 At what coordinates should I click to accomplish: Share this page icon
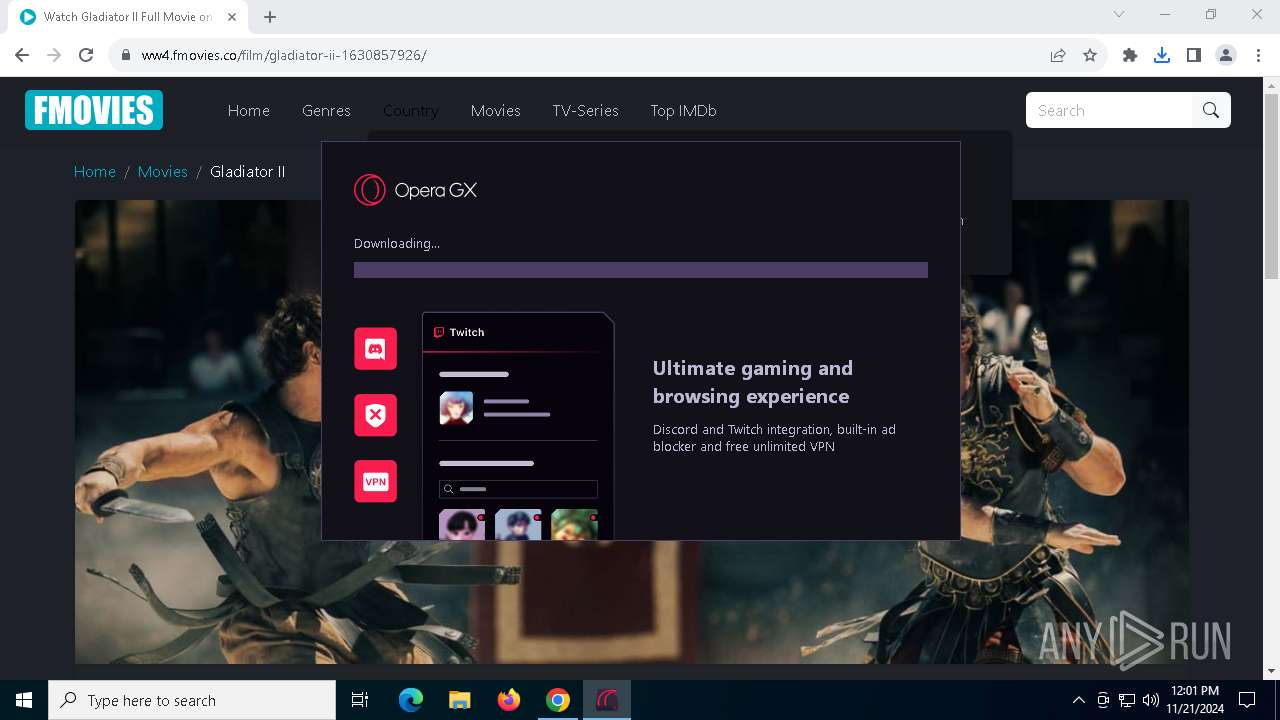[x=1058, y=55]
